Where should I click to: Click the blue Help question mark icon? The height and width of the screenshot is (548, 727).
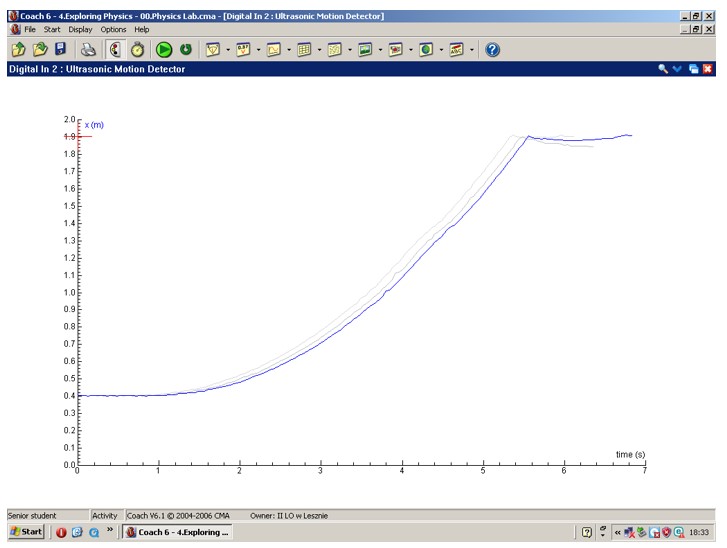pos(492,49)
